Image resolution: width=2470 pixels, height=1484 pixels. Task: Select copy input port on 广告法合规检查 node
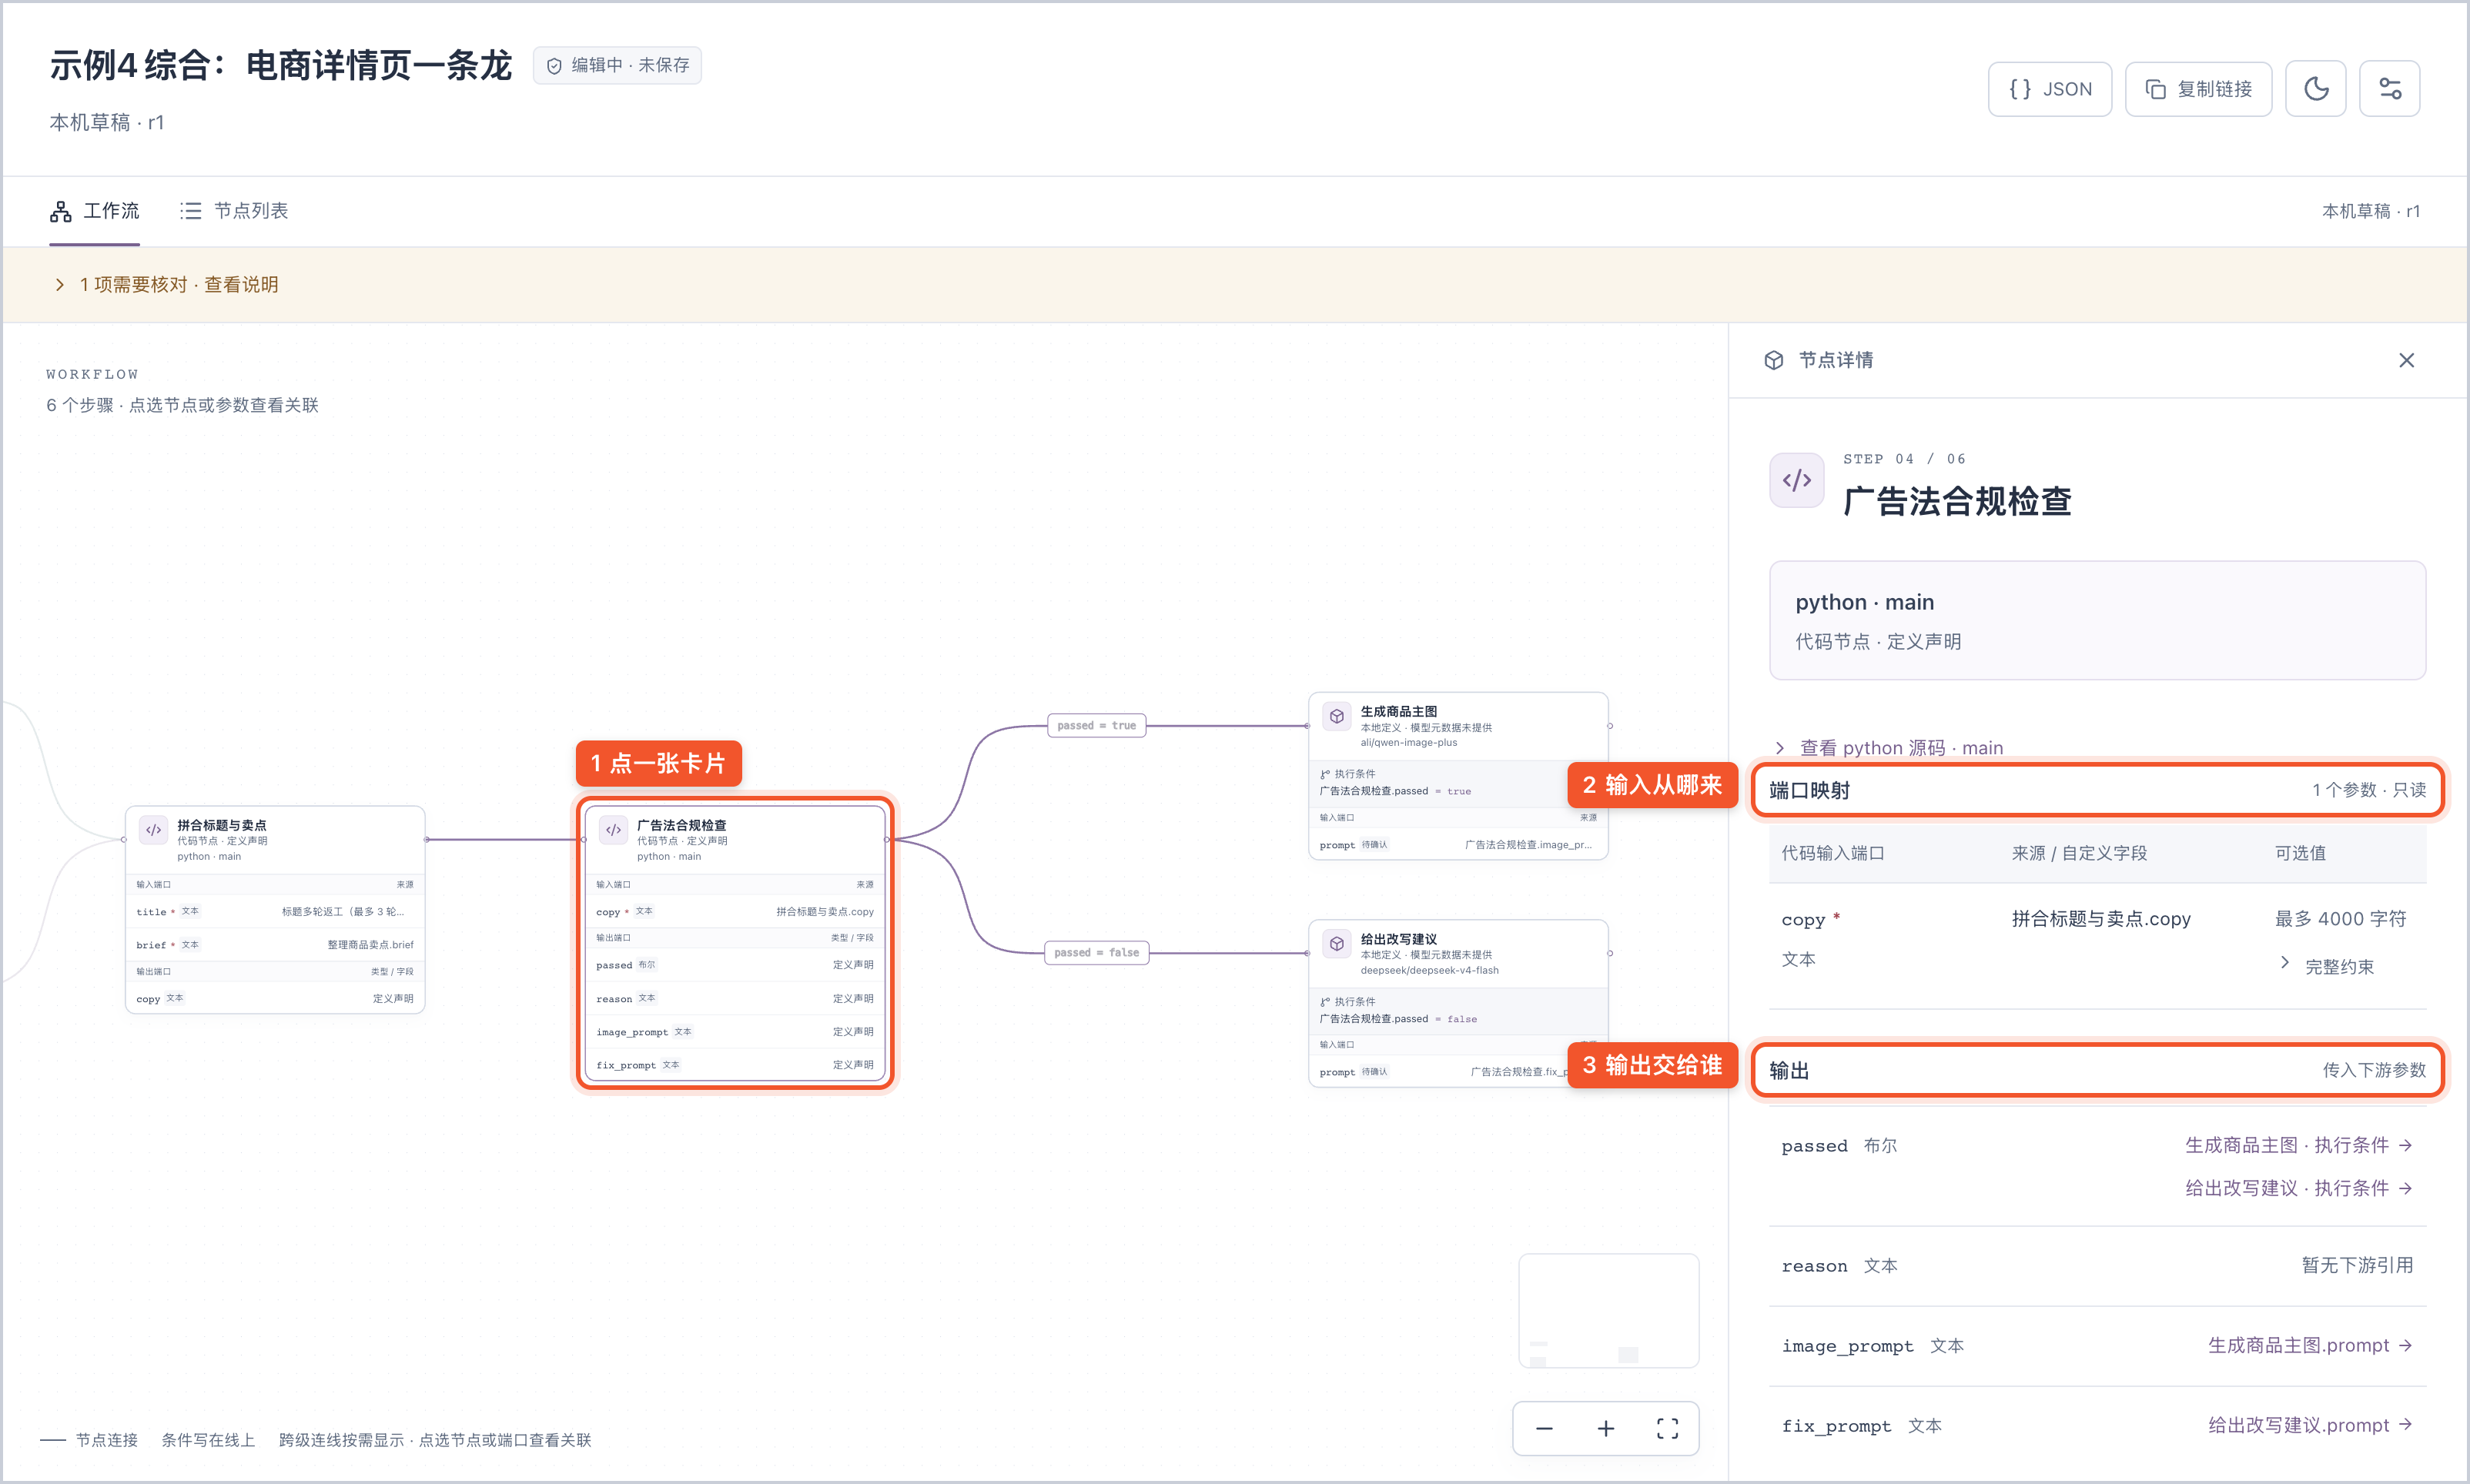[x=735, y=911]
